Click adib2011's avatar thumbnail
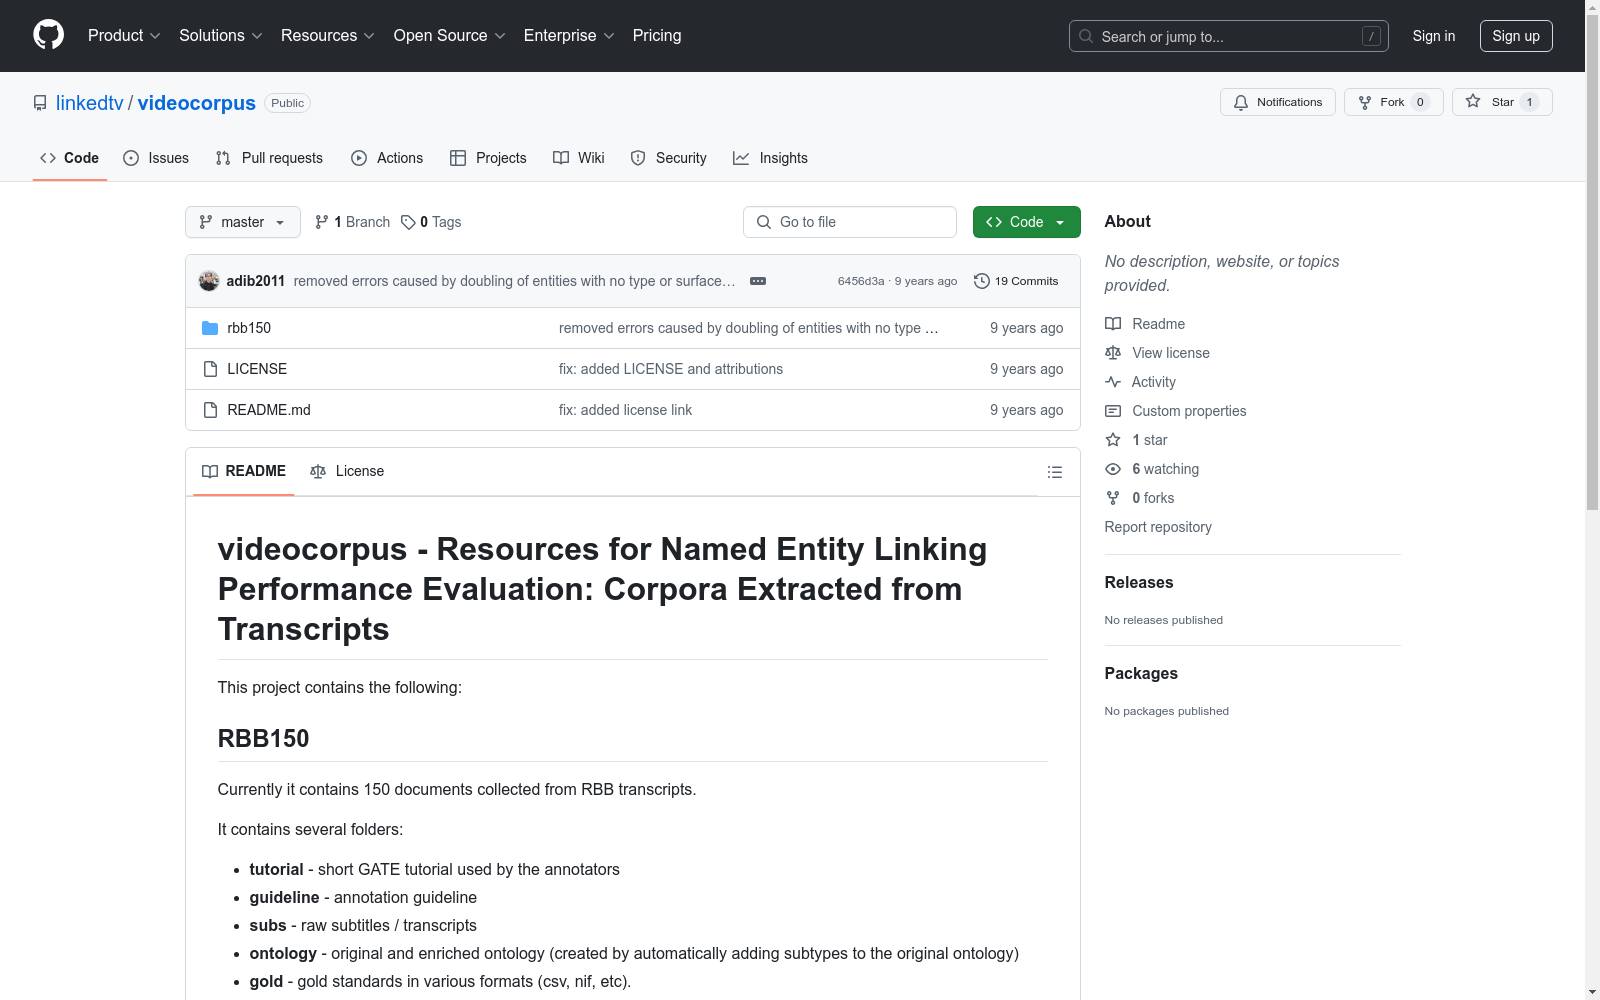1600x1000 pixels. coord(209,281)
